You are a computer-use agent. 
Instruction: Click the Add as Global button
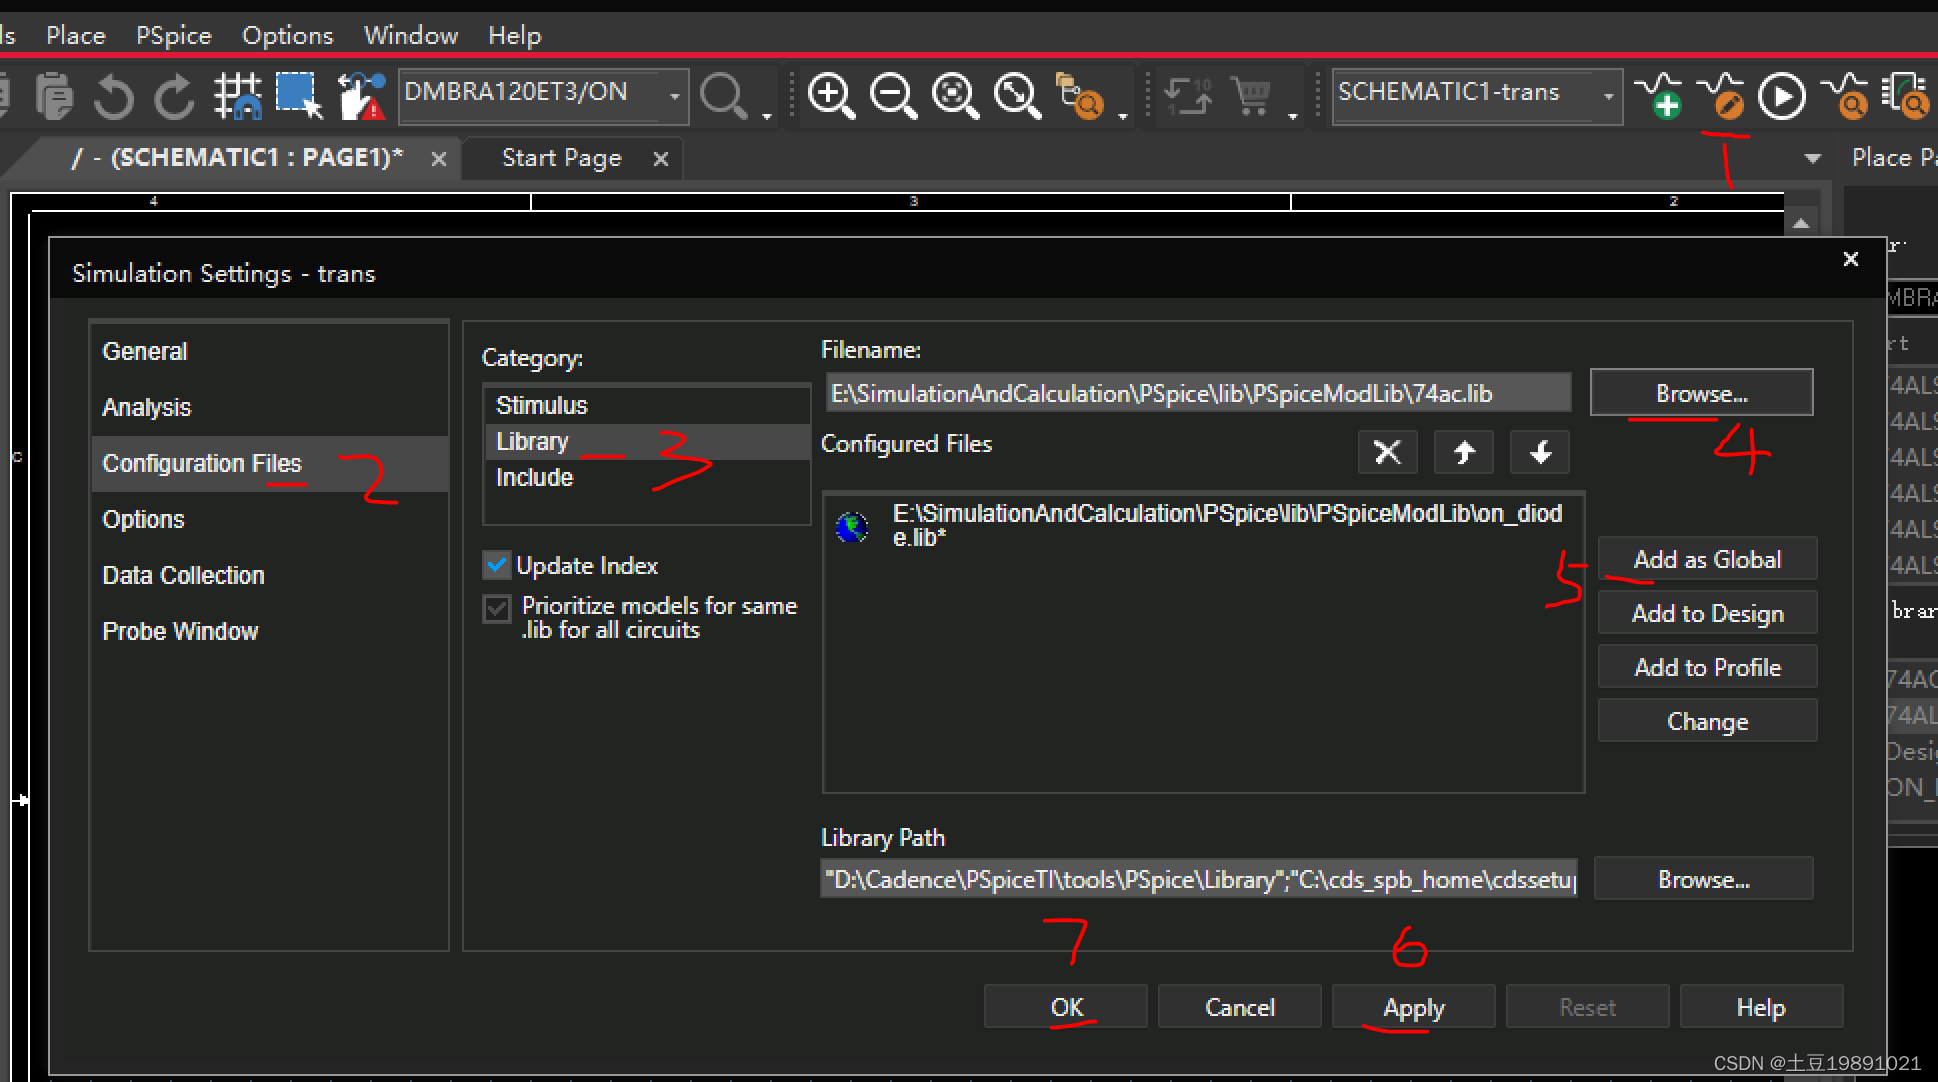click(1706, 559)
